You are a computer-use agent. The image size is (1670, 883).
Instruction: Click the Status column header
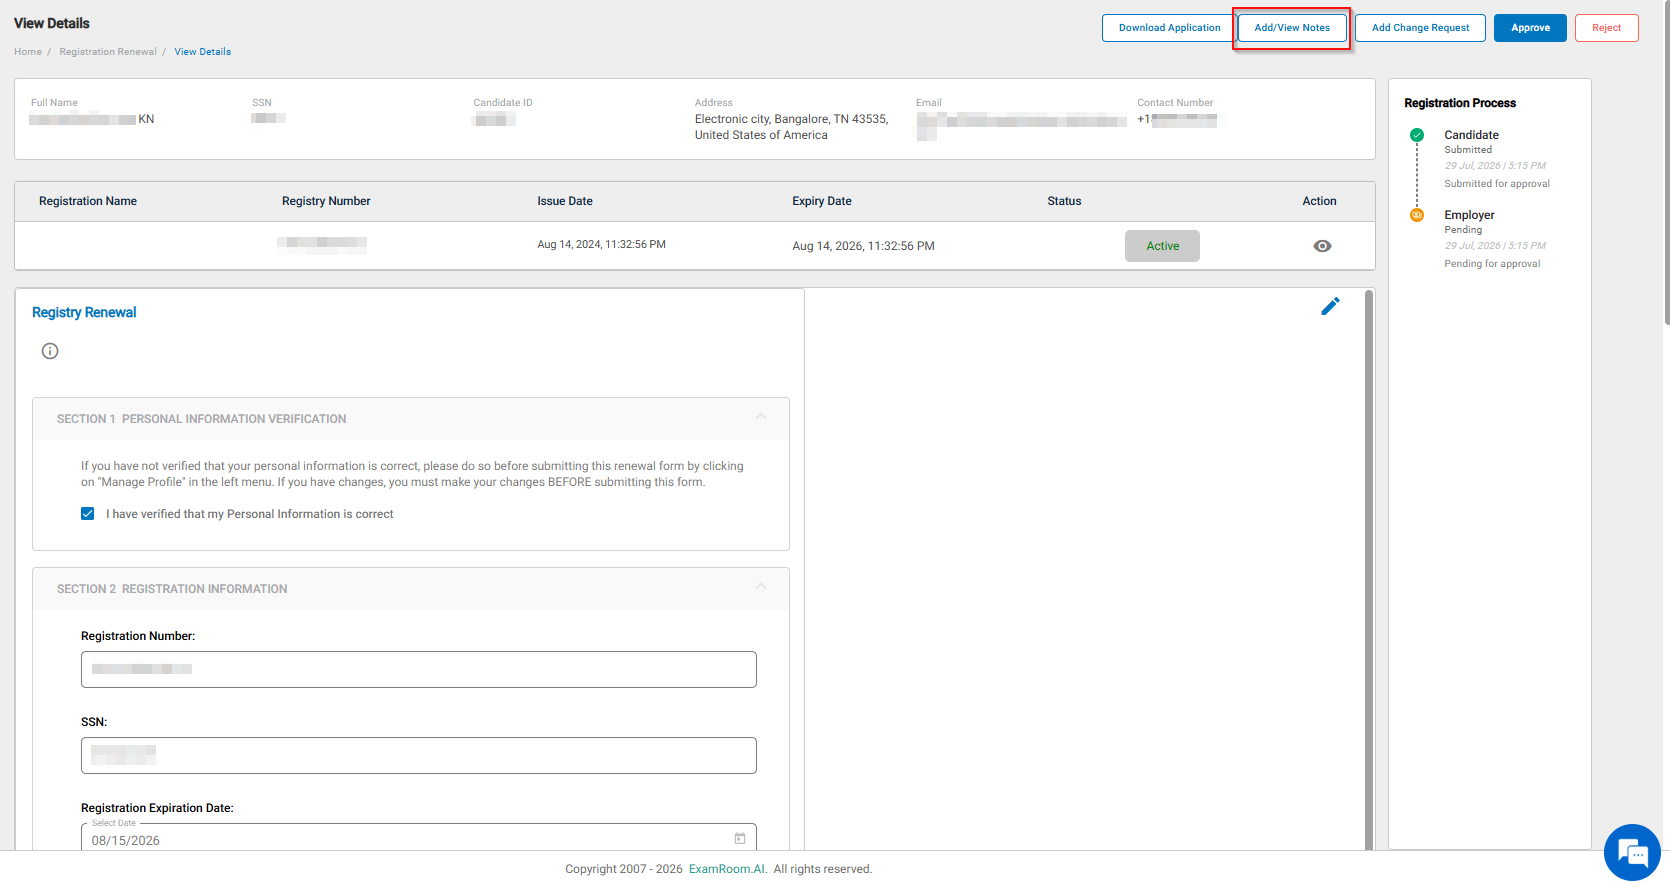pyautogui.click(x=1064, y=201)
